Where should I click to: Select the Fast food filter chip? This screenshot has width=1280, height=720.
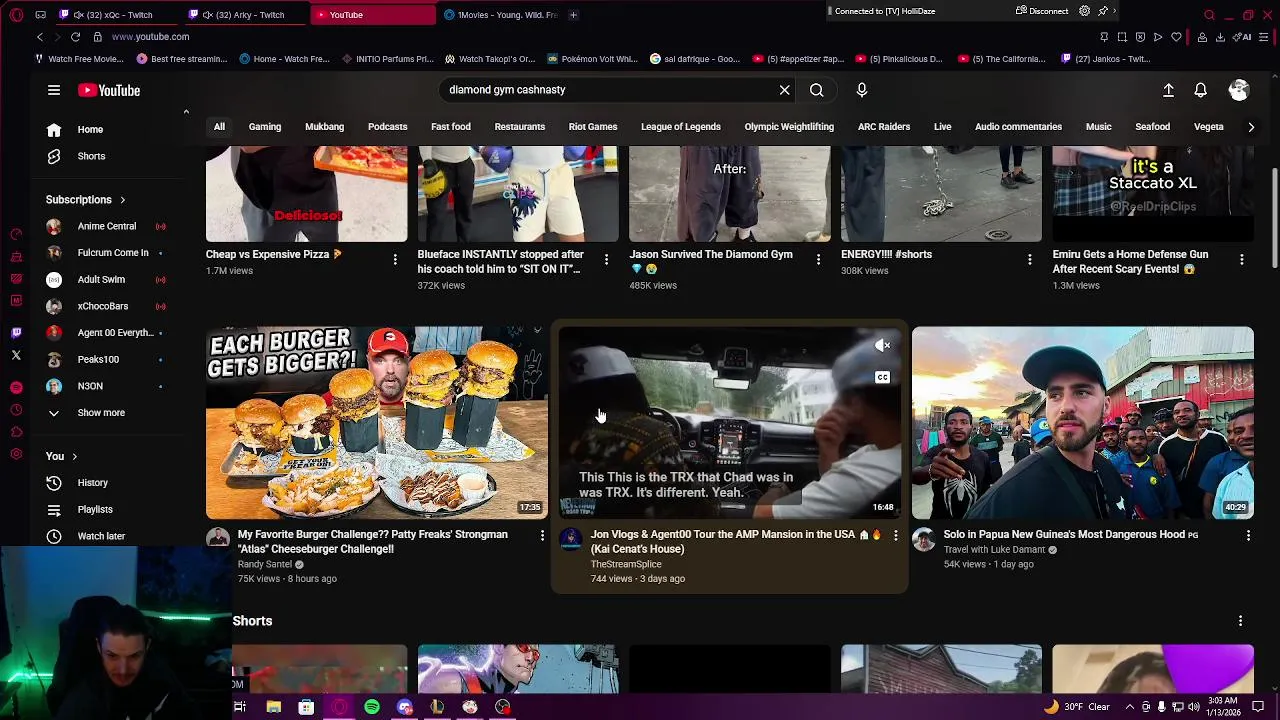point(451,127)
